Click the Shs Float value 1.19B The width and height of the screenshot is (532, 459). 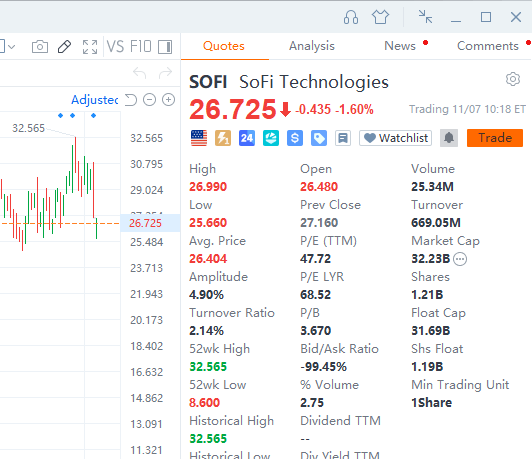point(427,367)
